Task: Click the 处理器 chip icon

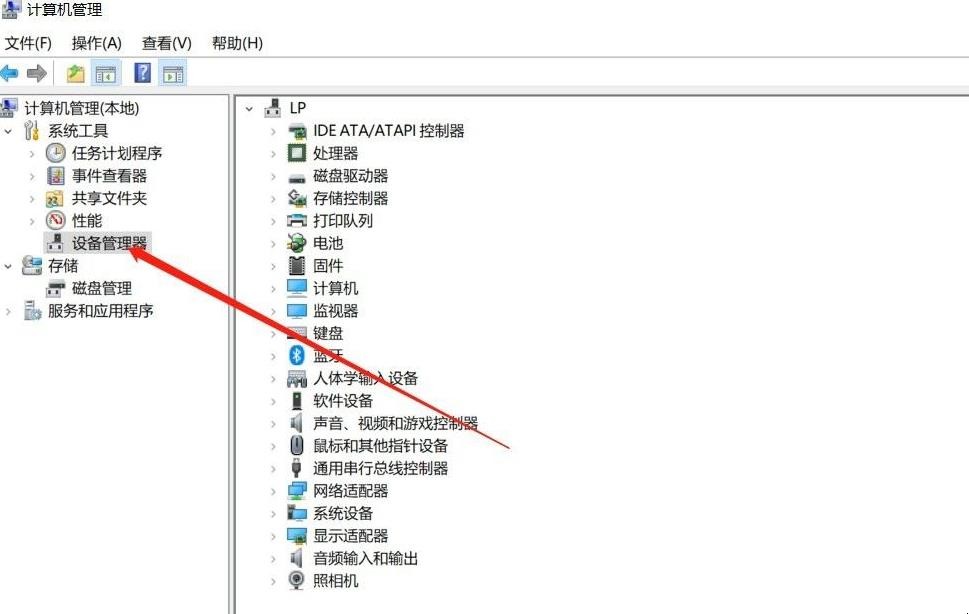Action: [x=297, y=153]
